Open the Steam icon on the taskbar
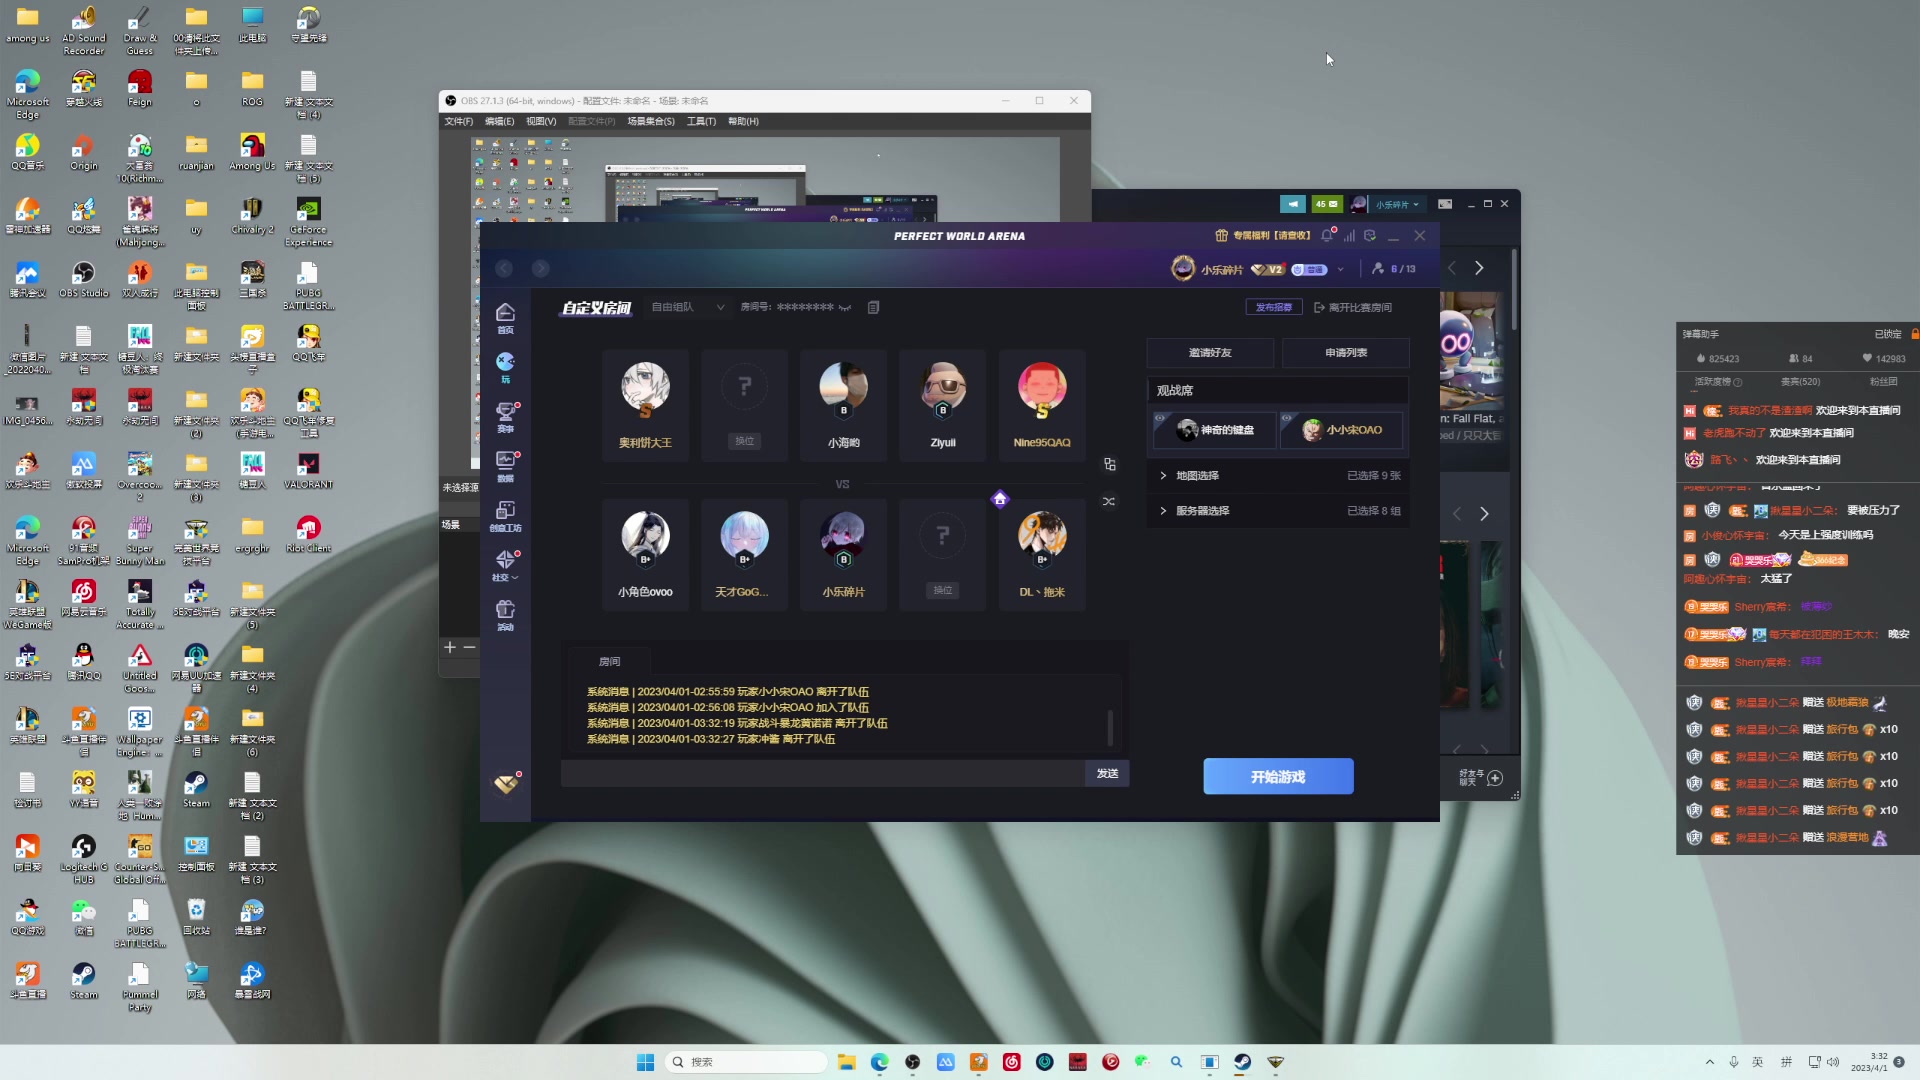Viewport: 1920px width, 1080px height. pyautogui.click(x=1242, y=1062)
